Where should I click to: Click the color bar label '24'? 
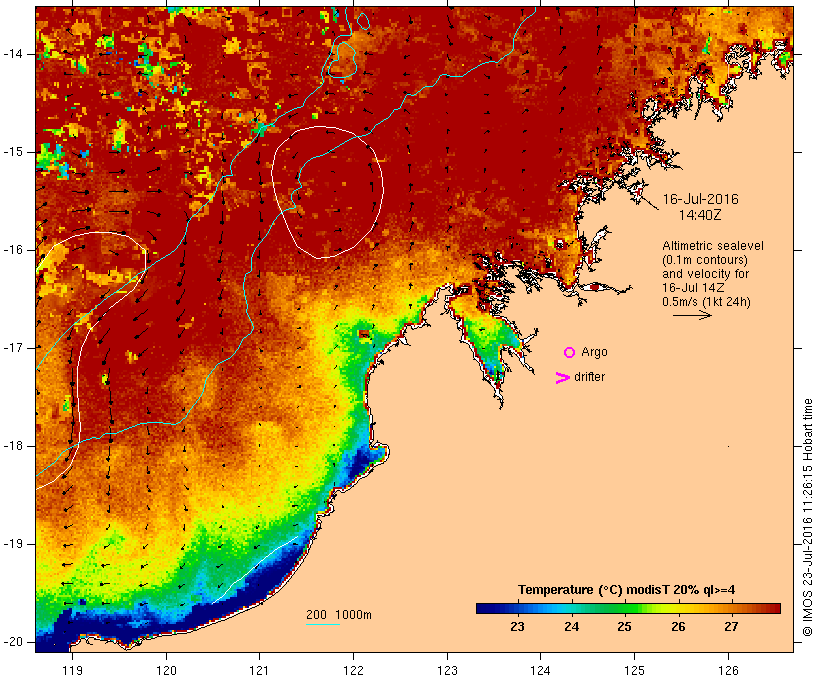coord(572,627)
